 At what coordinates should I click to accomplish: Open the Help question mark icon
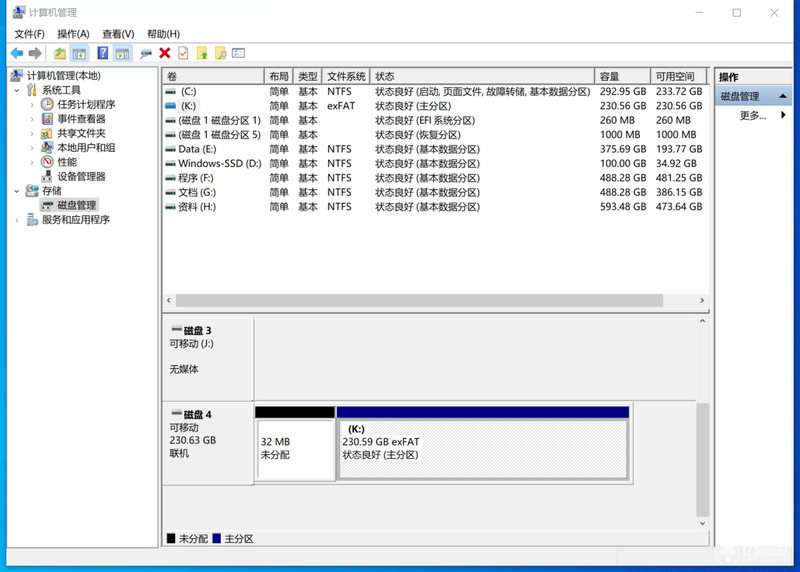click(103, 53)
